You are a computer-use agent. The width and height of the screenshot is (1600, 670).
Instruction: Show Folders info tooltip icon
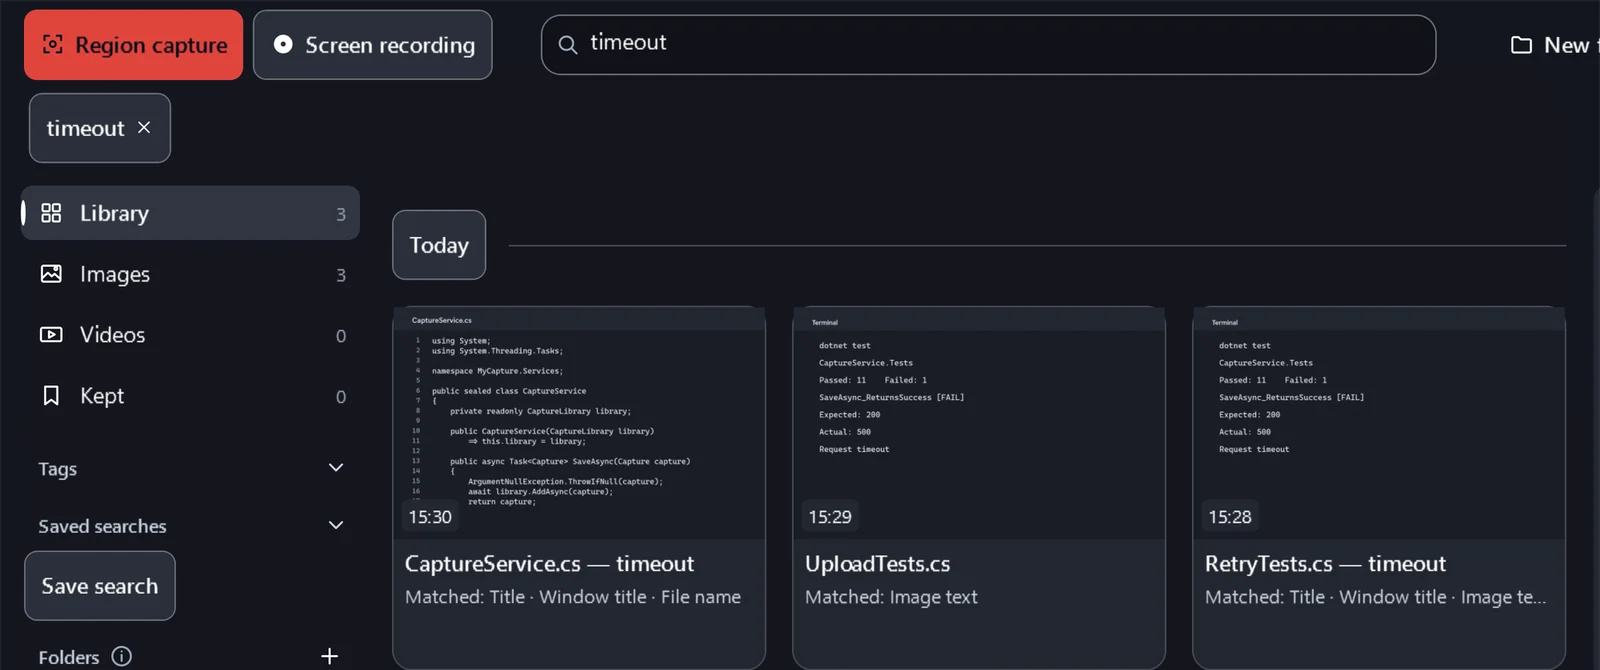coord(121,656)
